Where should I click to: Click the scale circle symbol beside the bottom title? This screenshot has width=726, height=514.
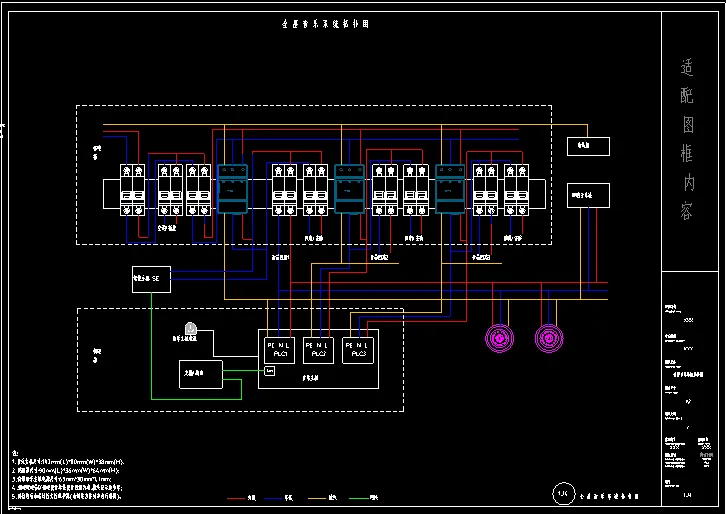(x=563, y=494)
